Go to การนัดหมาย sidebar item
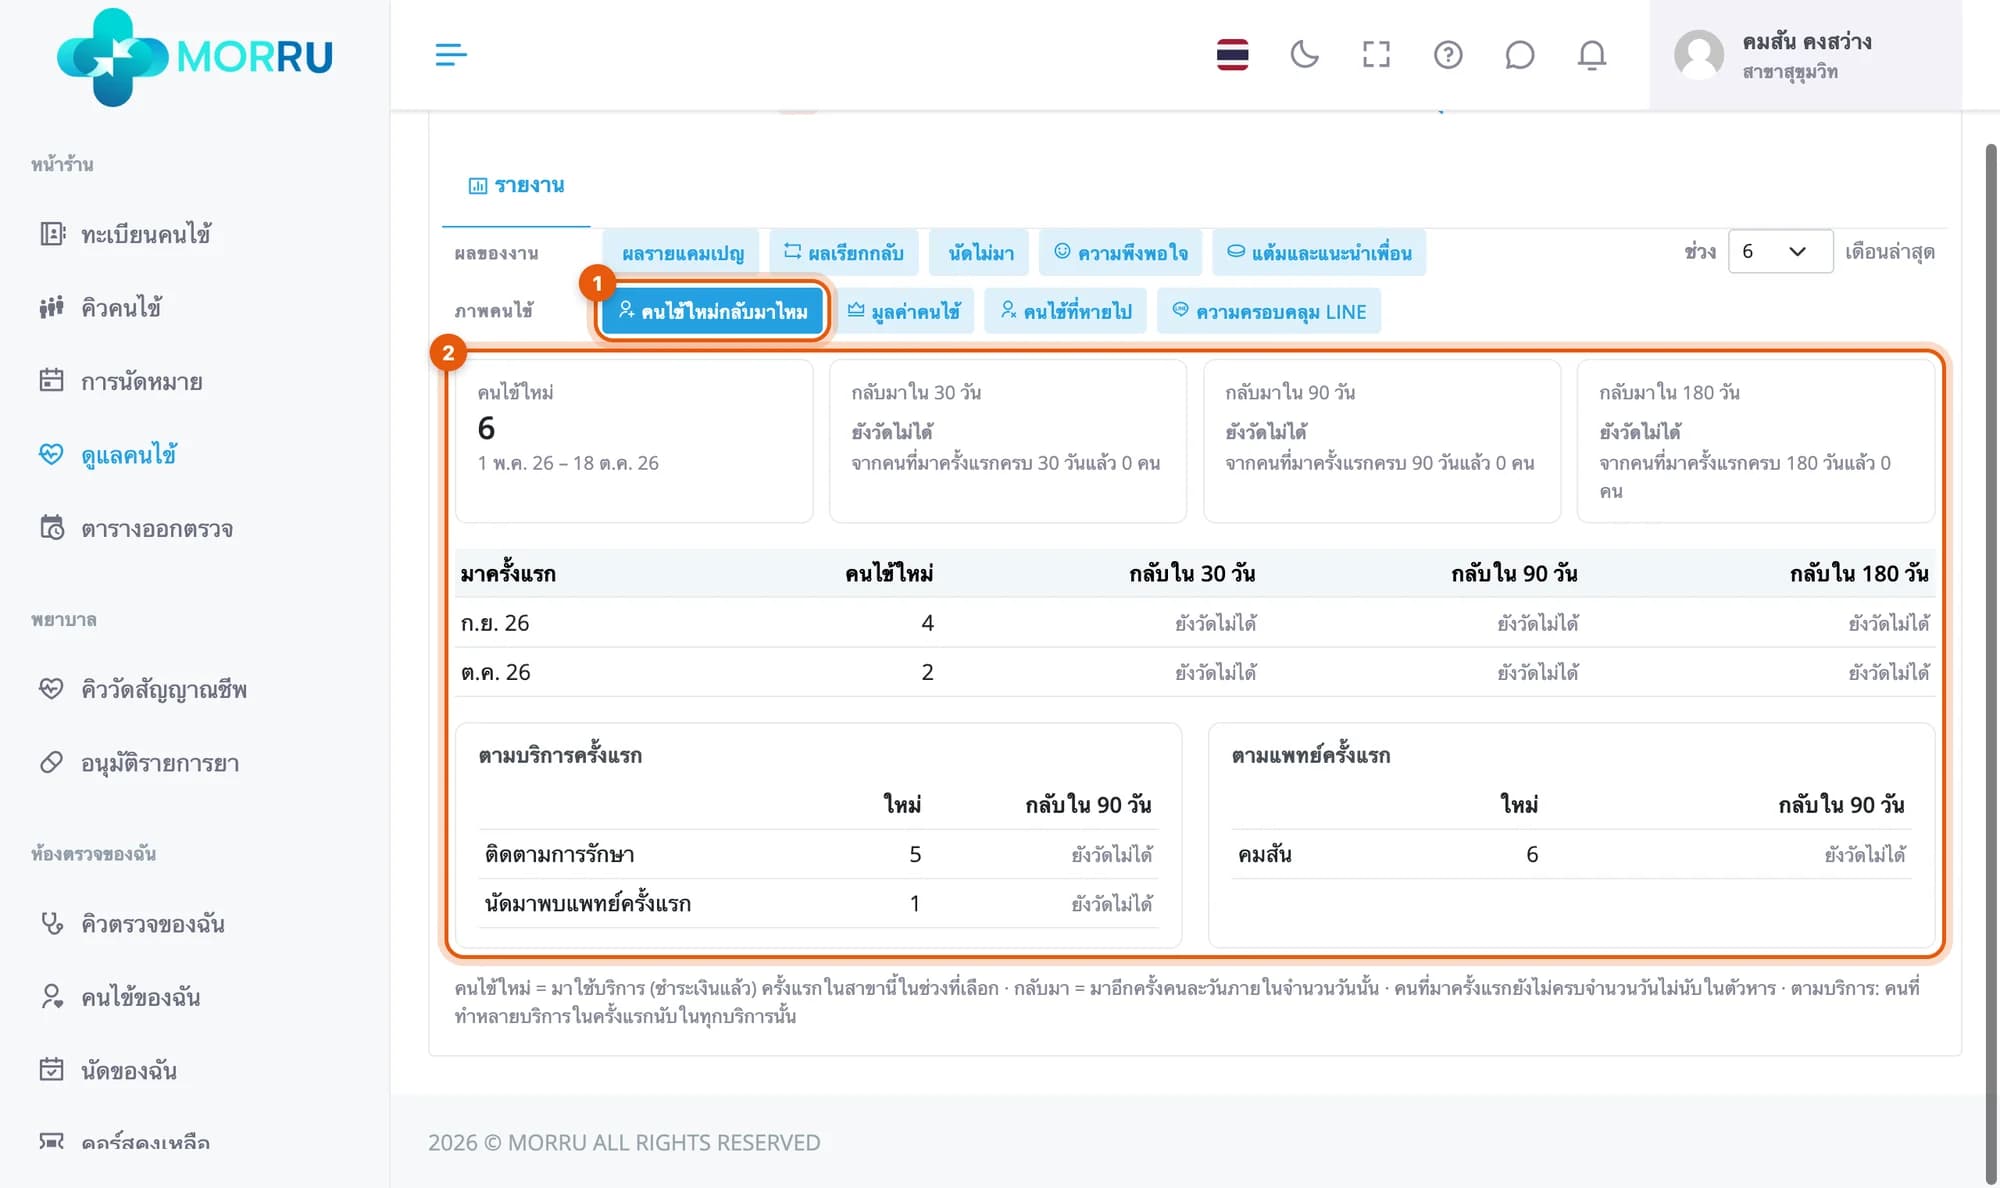This screenshot has height=1188, width=2000. coord(120,381)
